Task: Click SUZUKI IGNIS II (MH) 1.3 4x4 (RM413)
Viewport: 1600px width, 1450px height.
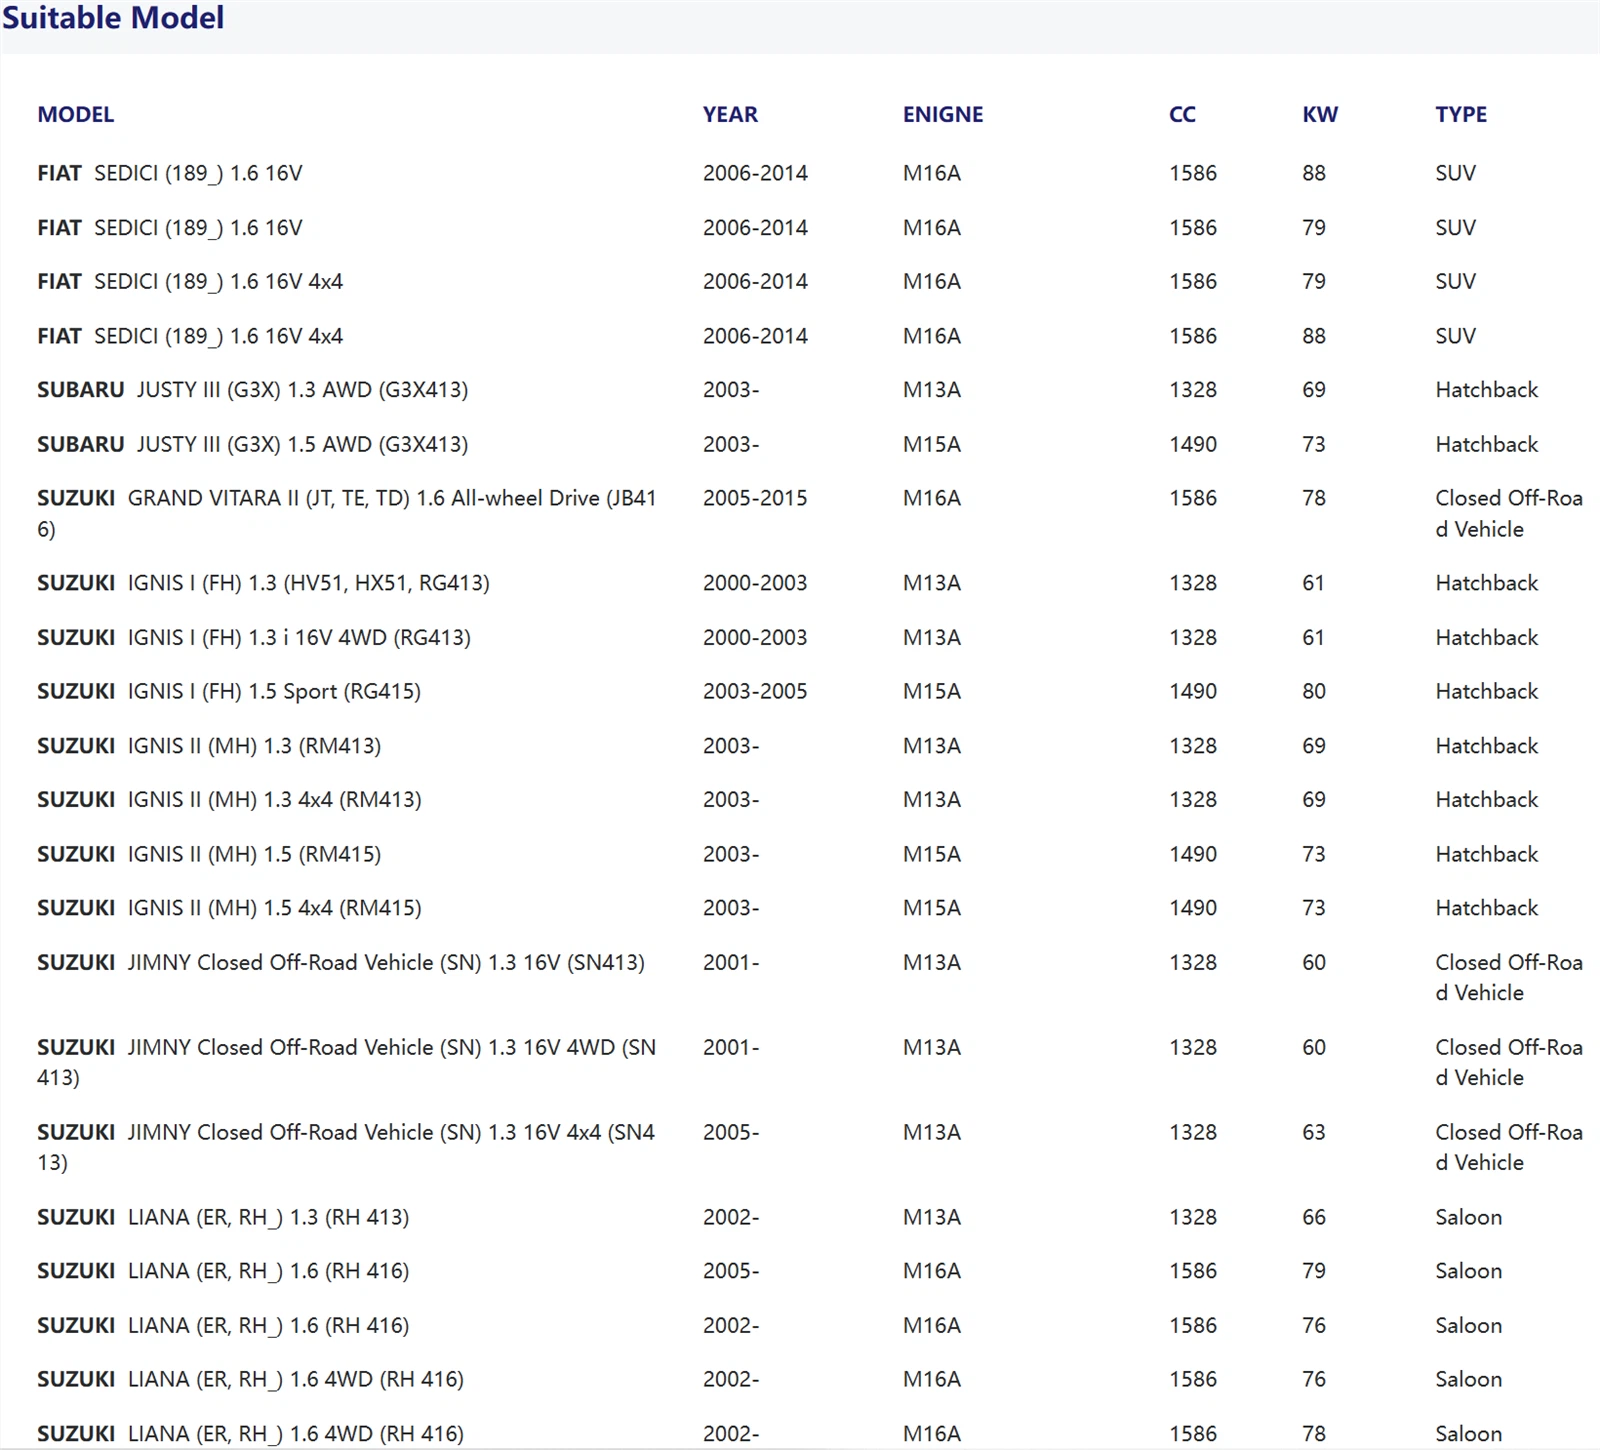Action: pyautogui.click(x=229, y=800)
